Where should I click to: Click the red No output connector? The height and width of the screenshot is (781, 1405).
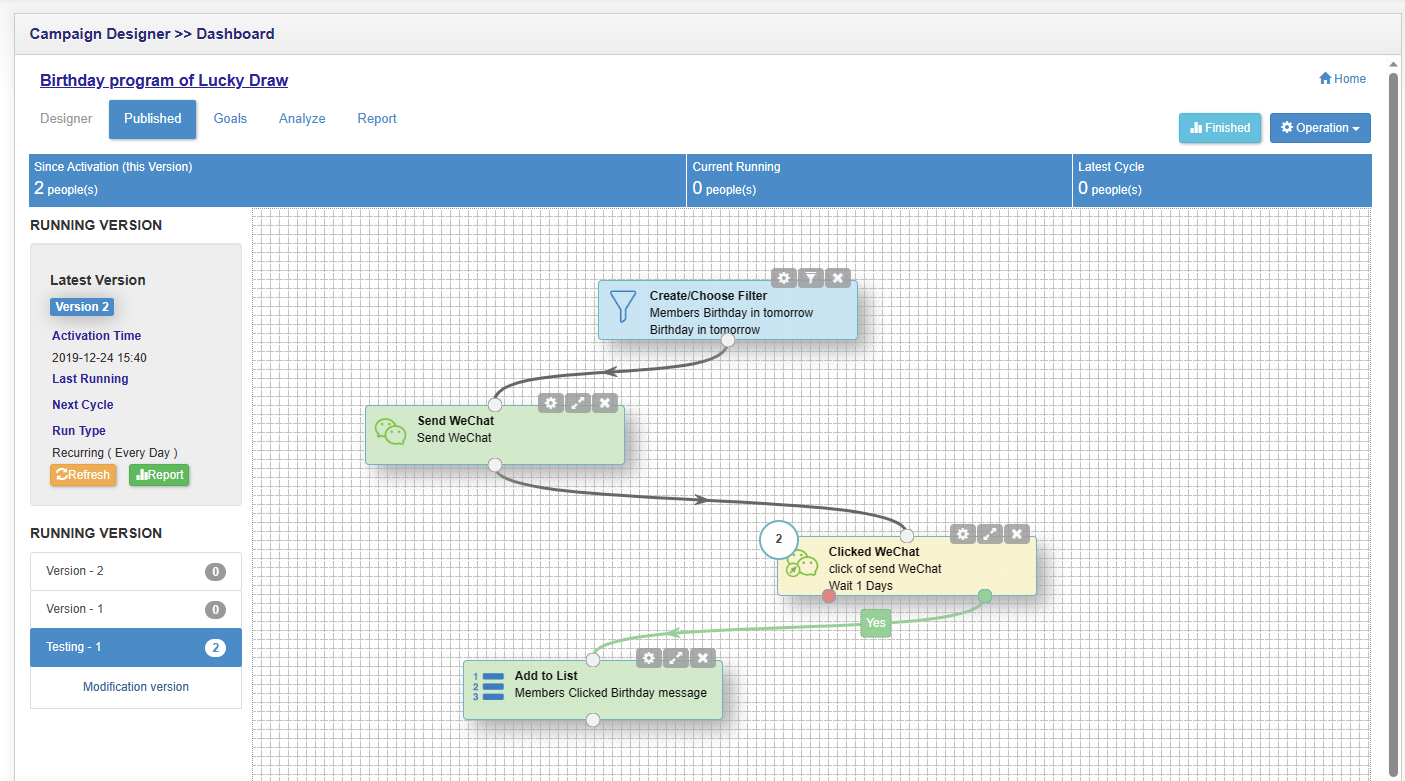coord(829,596)
